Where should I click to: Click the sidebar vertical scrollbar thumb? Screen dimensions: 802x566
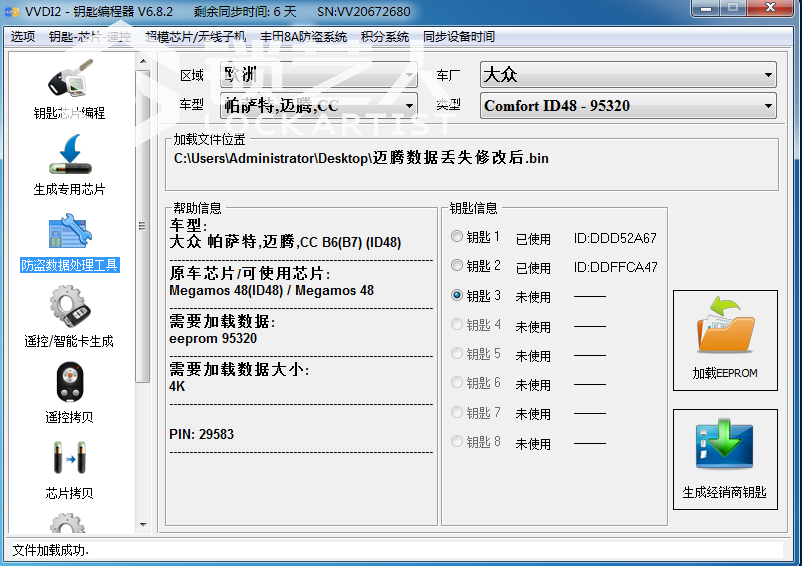(x=143, y=226)
